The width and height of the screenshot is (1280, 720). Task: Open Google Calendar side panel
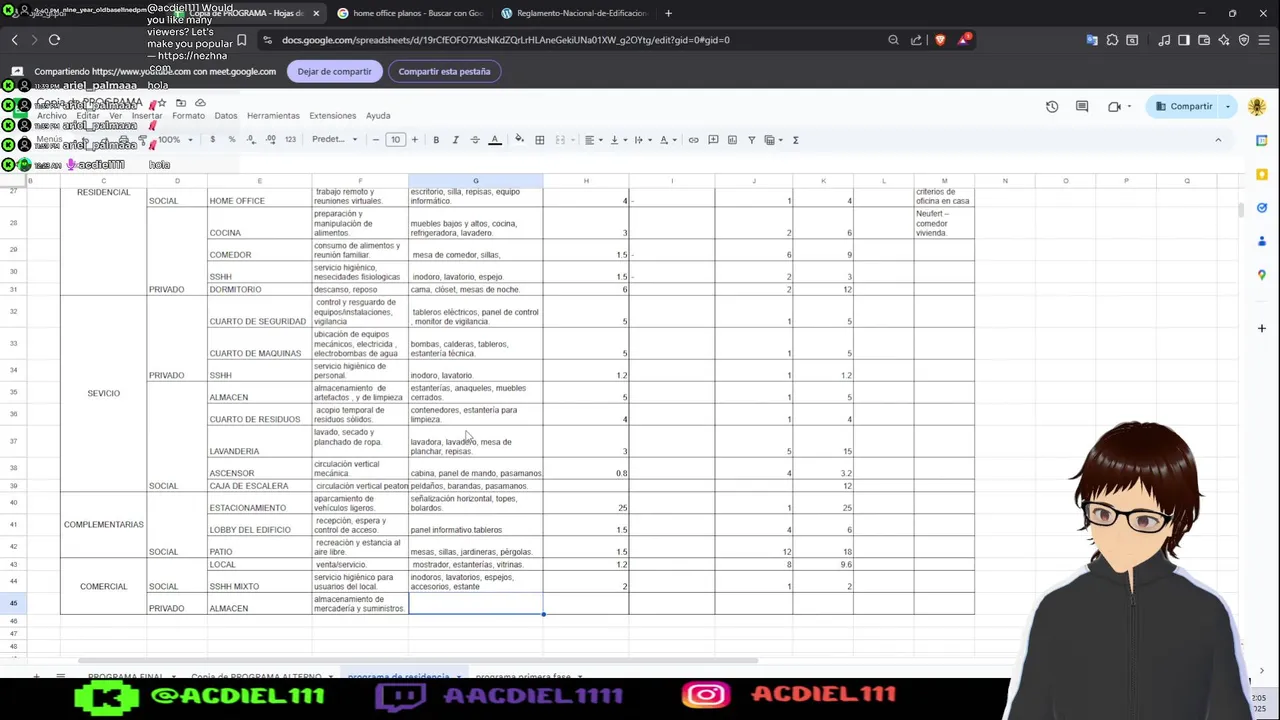[x=1262, y=140]
